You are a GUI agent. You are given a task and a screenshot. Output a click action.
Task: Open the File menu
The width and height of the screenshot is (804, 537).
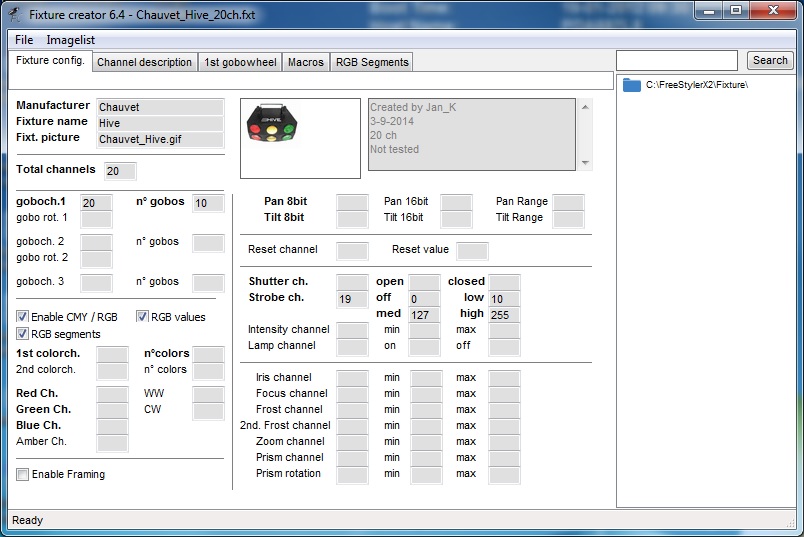24,40
